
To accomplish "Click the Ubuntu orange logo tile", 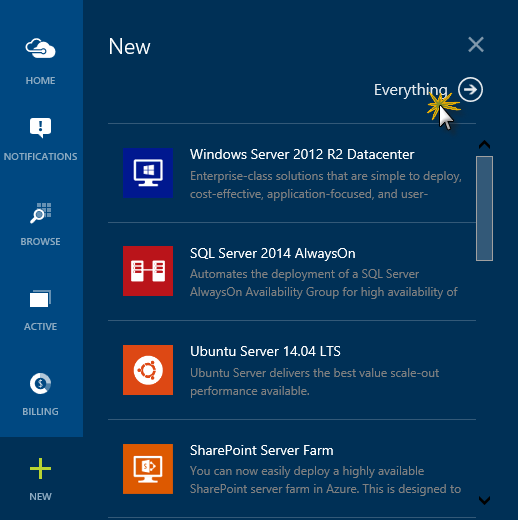I will pos(148,370).
